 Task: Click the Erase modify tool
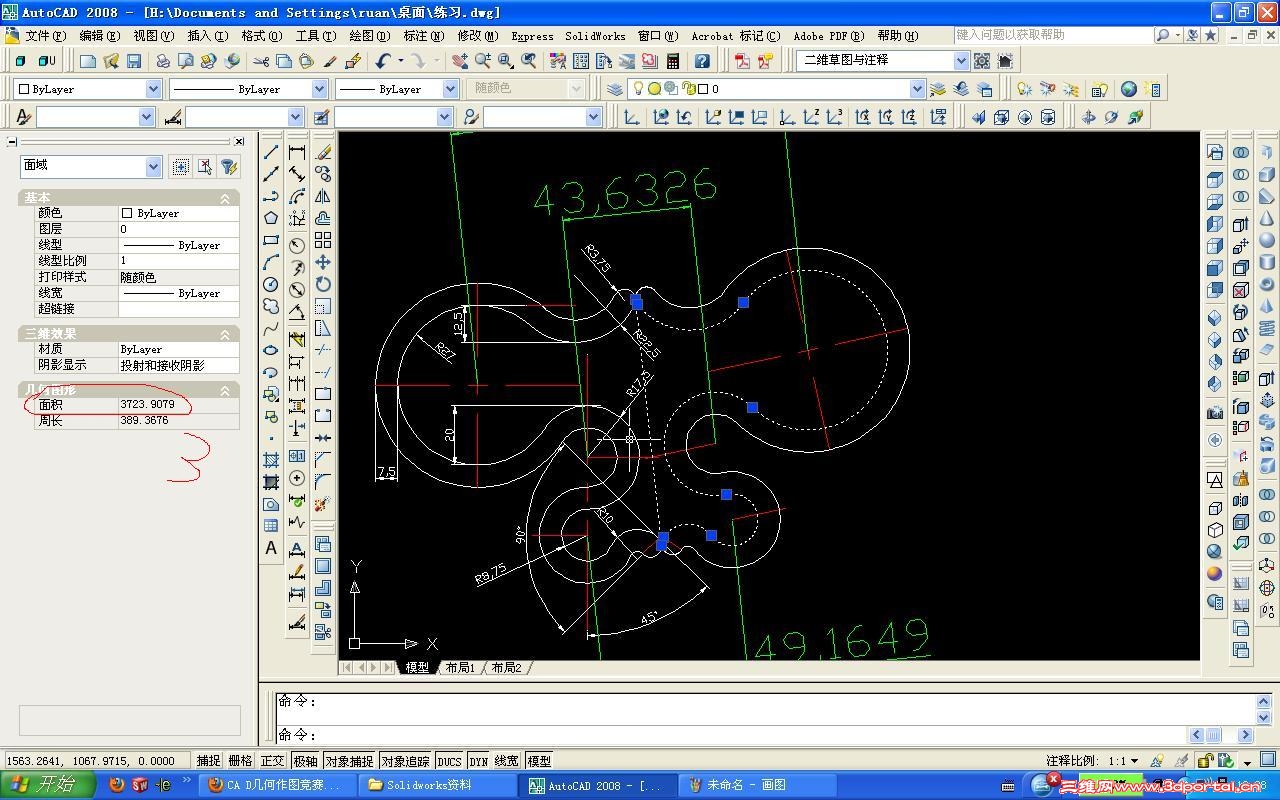tap(323, 152)
